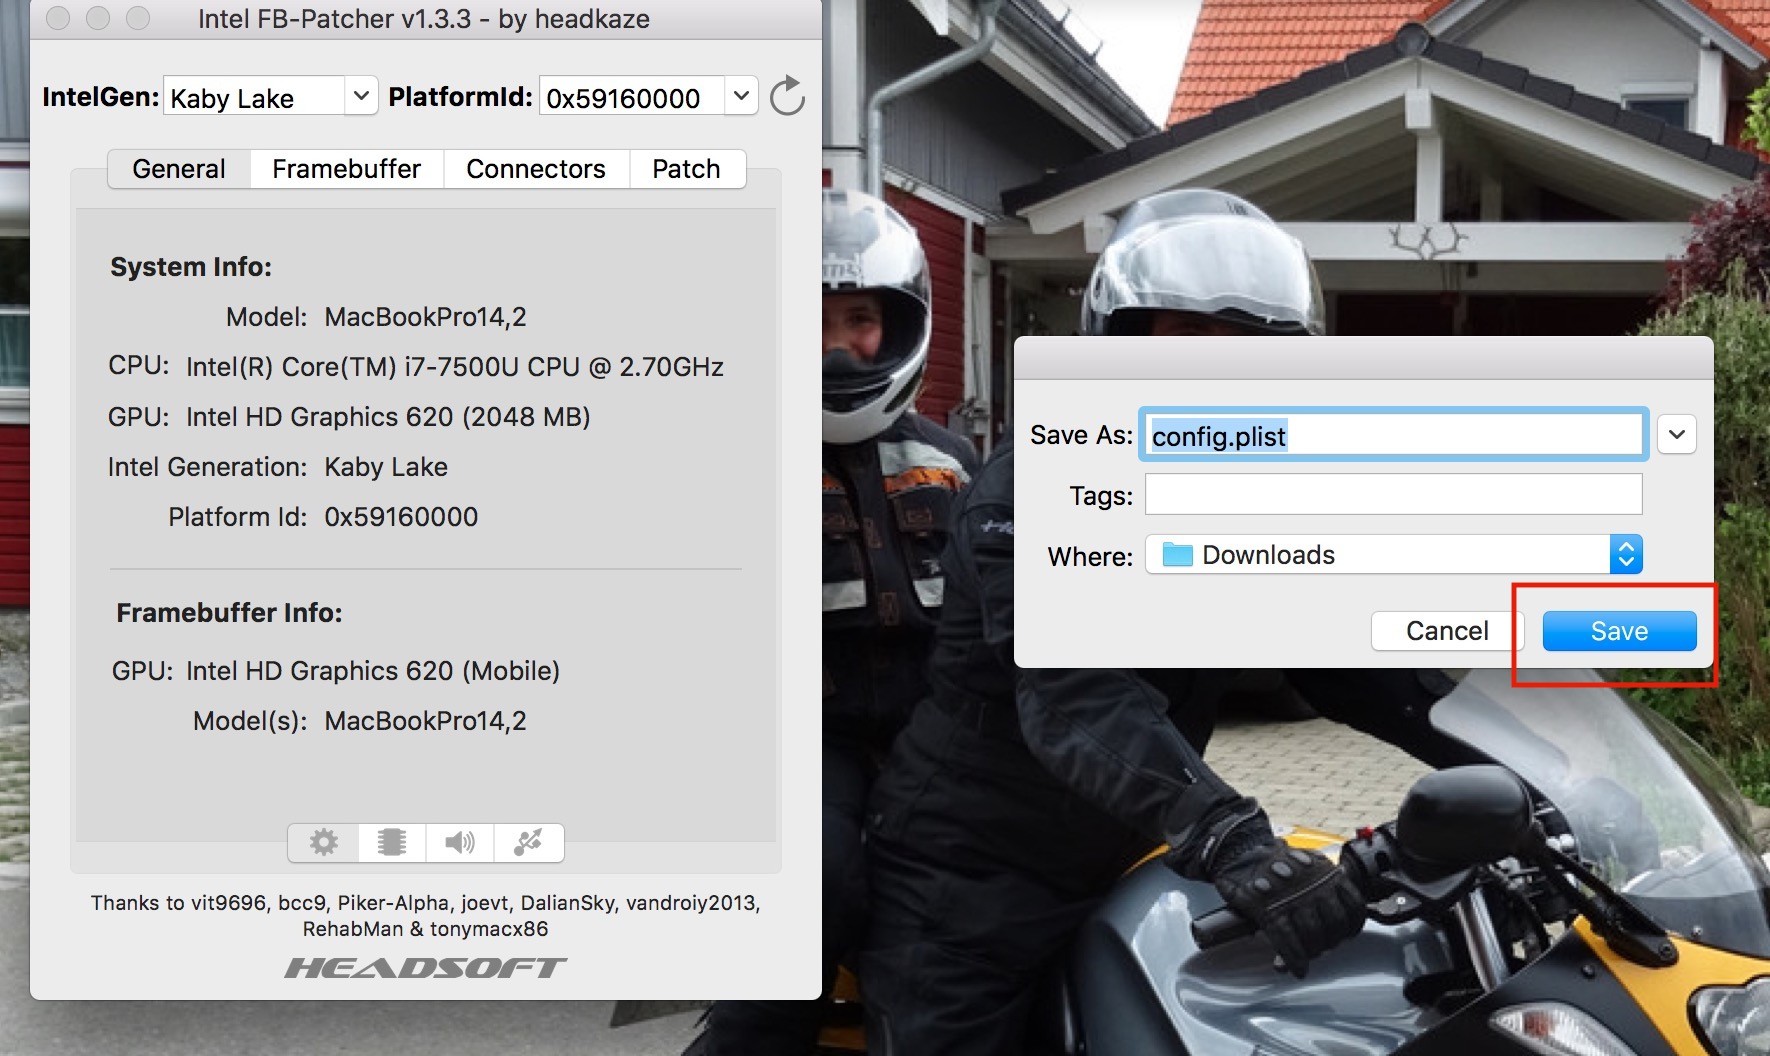The width and height of the screenshot is (1770, 1056).
Task: Switch to the General tab
Action: 179,169
